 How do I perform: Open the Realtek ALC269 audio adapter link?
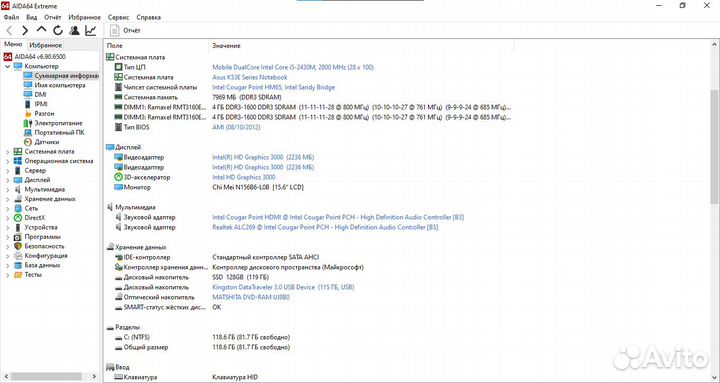tap(325, 227)
